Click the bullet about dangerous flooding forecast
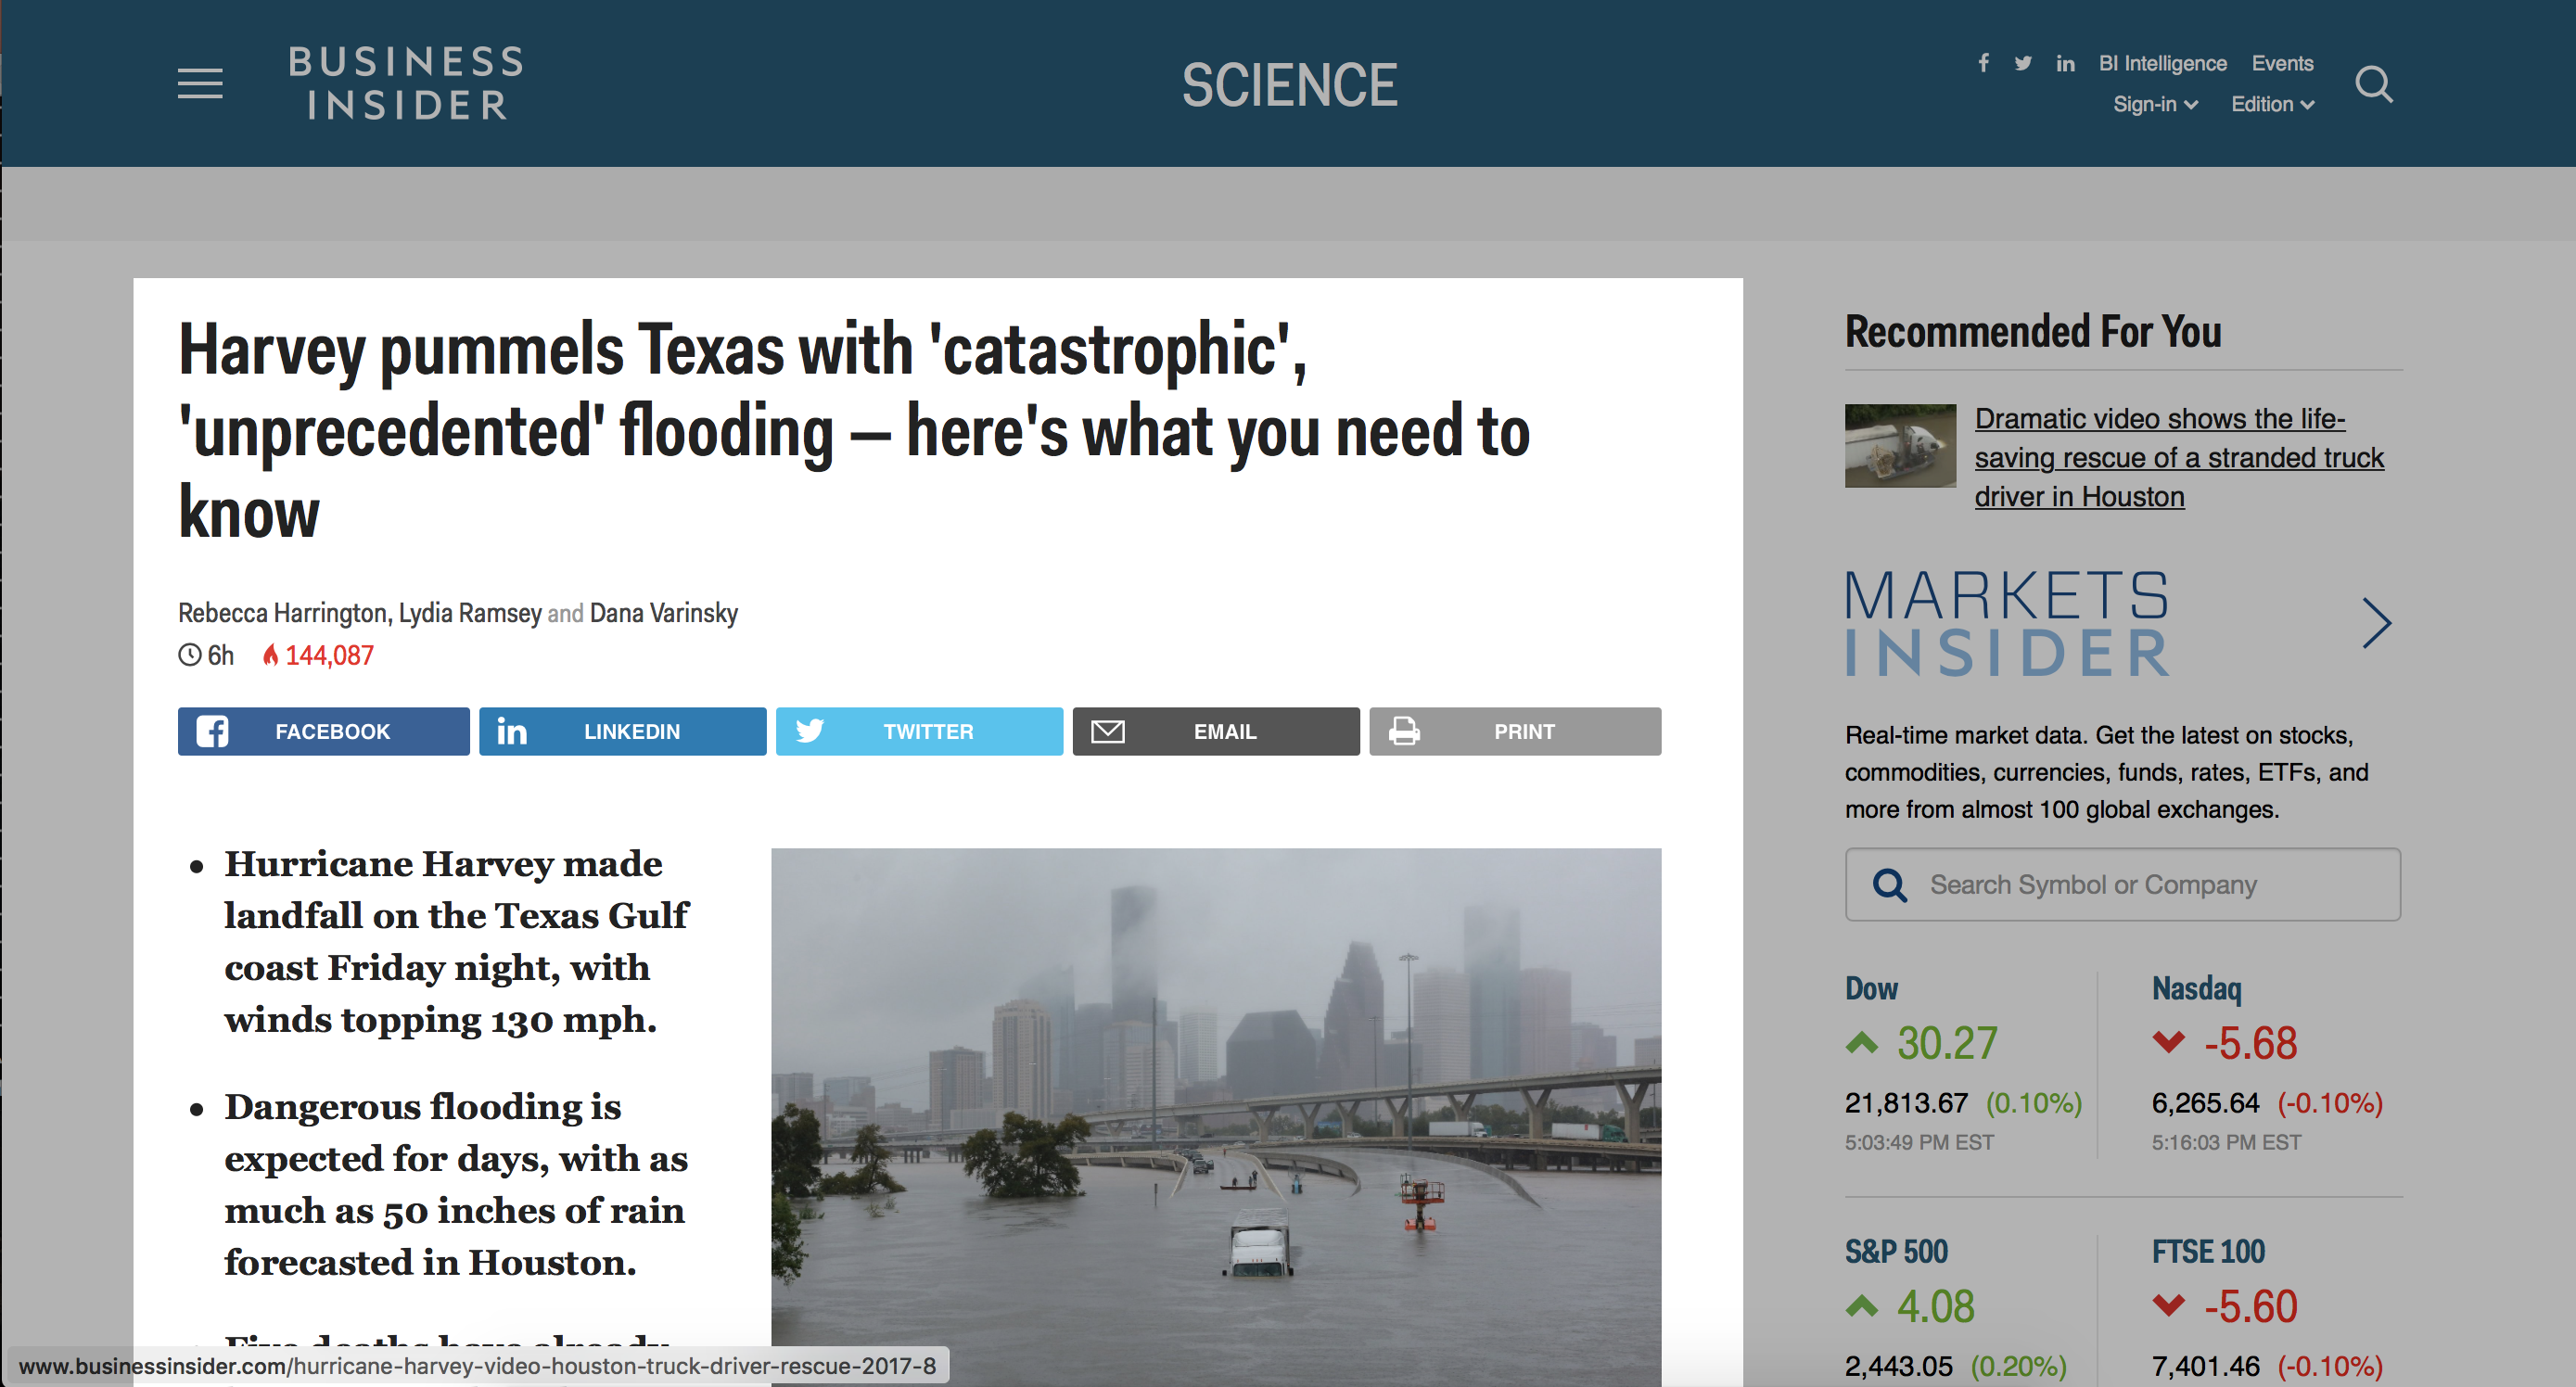 click(456, 1184)
